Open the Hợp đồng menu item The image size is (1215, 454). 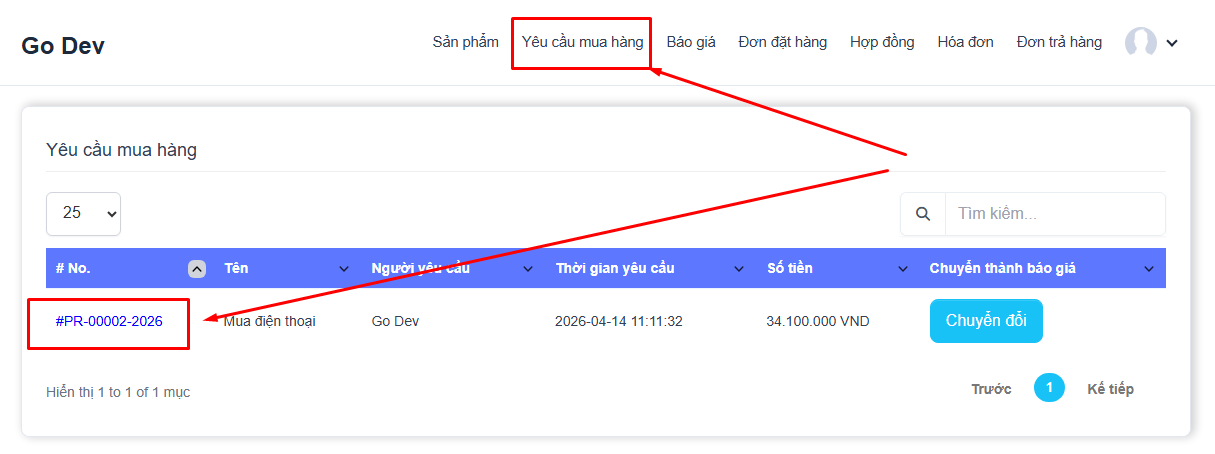882,42
